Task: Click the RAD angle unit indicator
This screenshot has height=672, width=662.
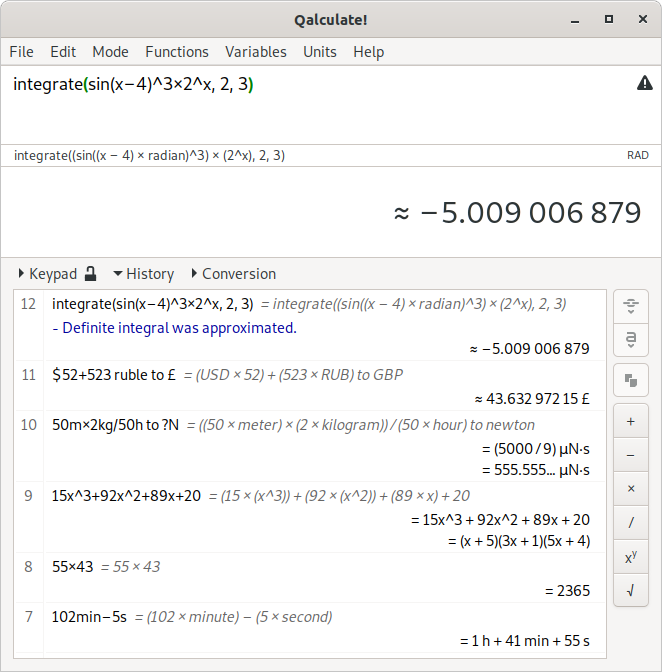Action: [x=637, y=155]
